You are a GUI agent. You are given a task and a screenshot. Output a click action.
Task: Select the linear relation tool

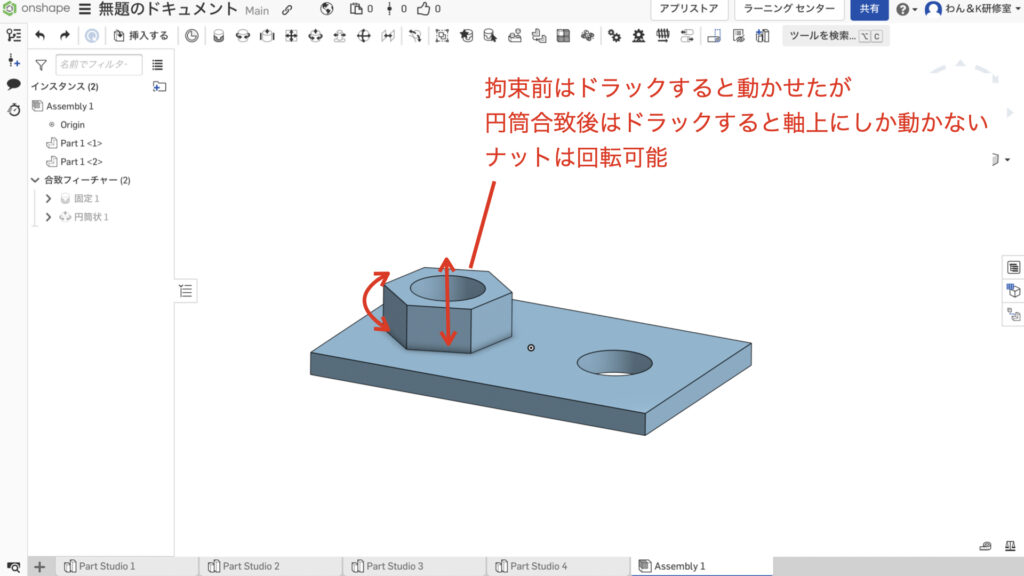pos(687,36)
